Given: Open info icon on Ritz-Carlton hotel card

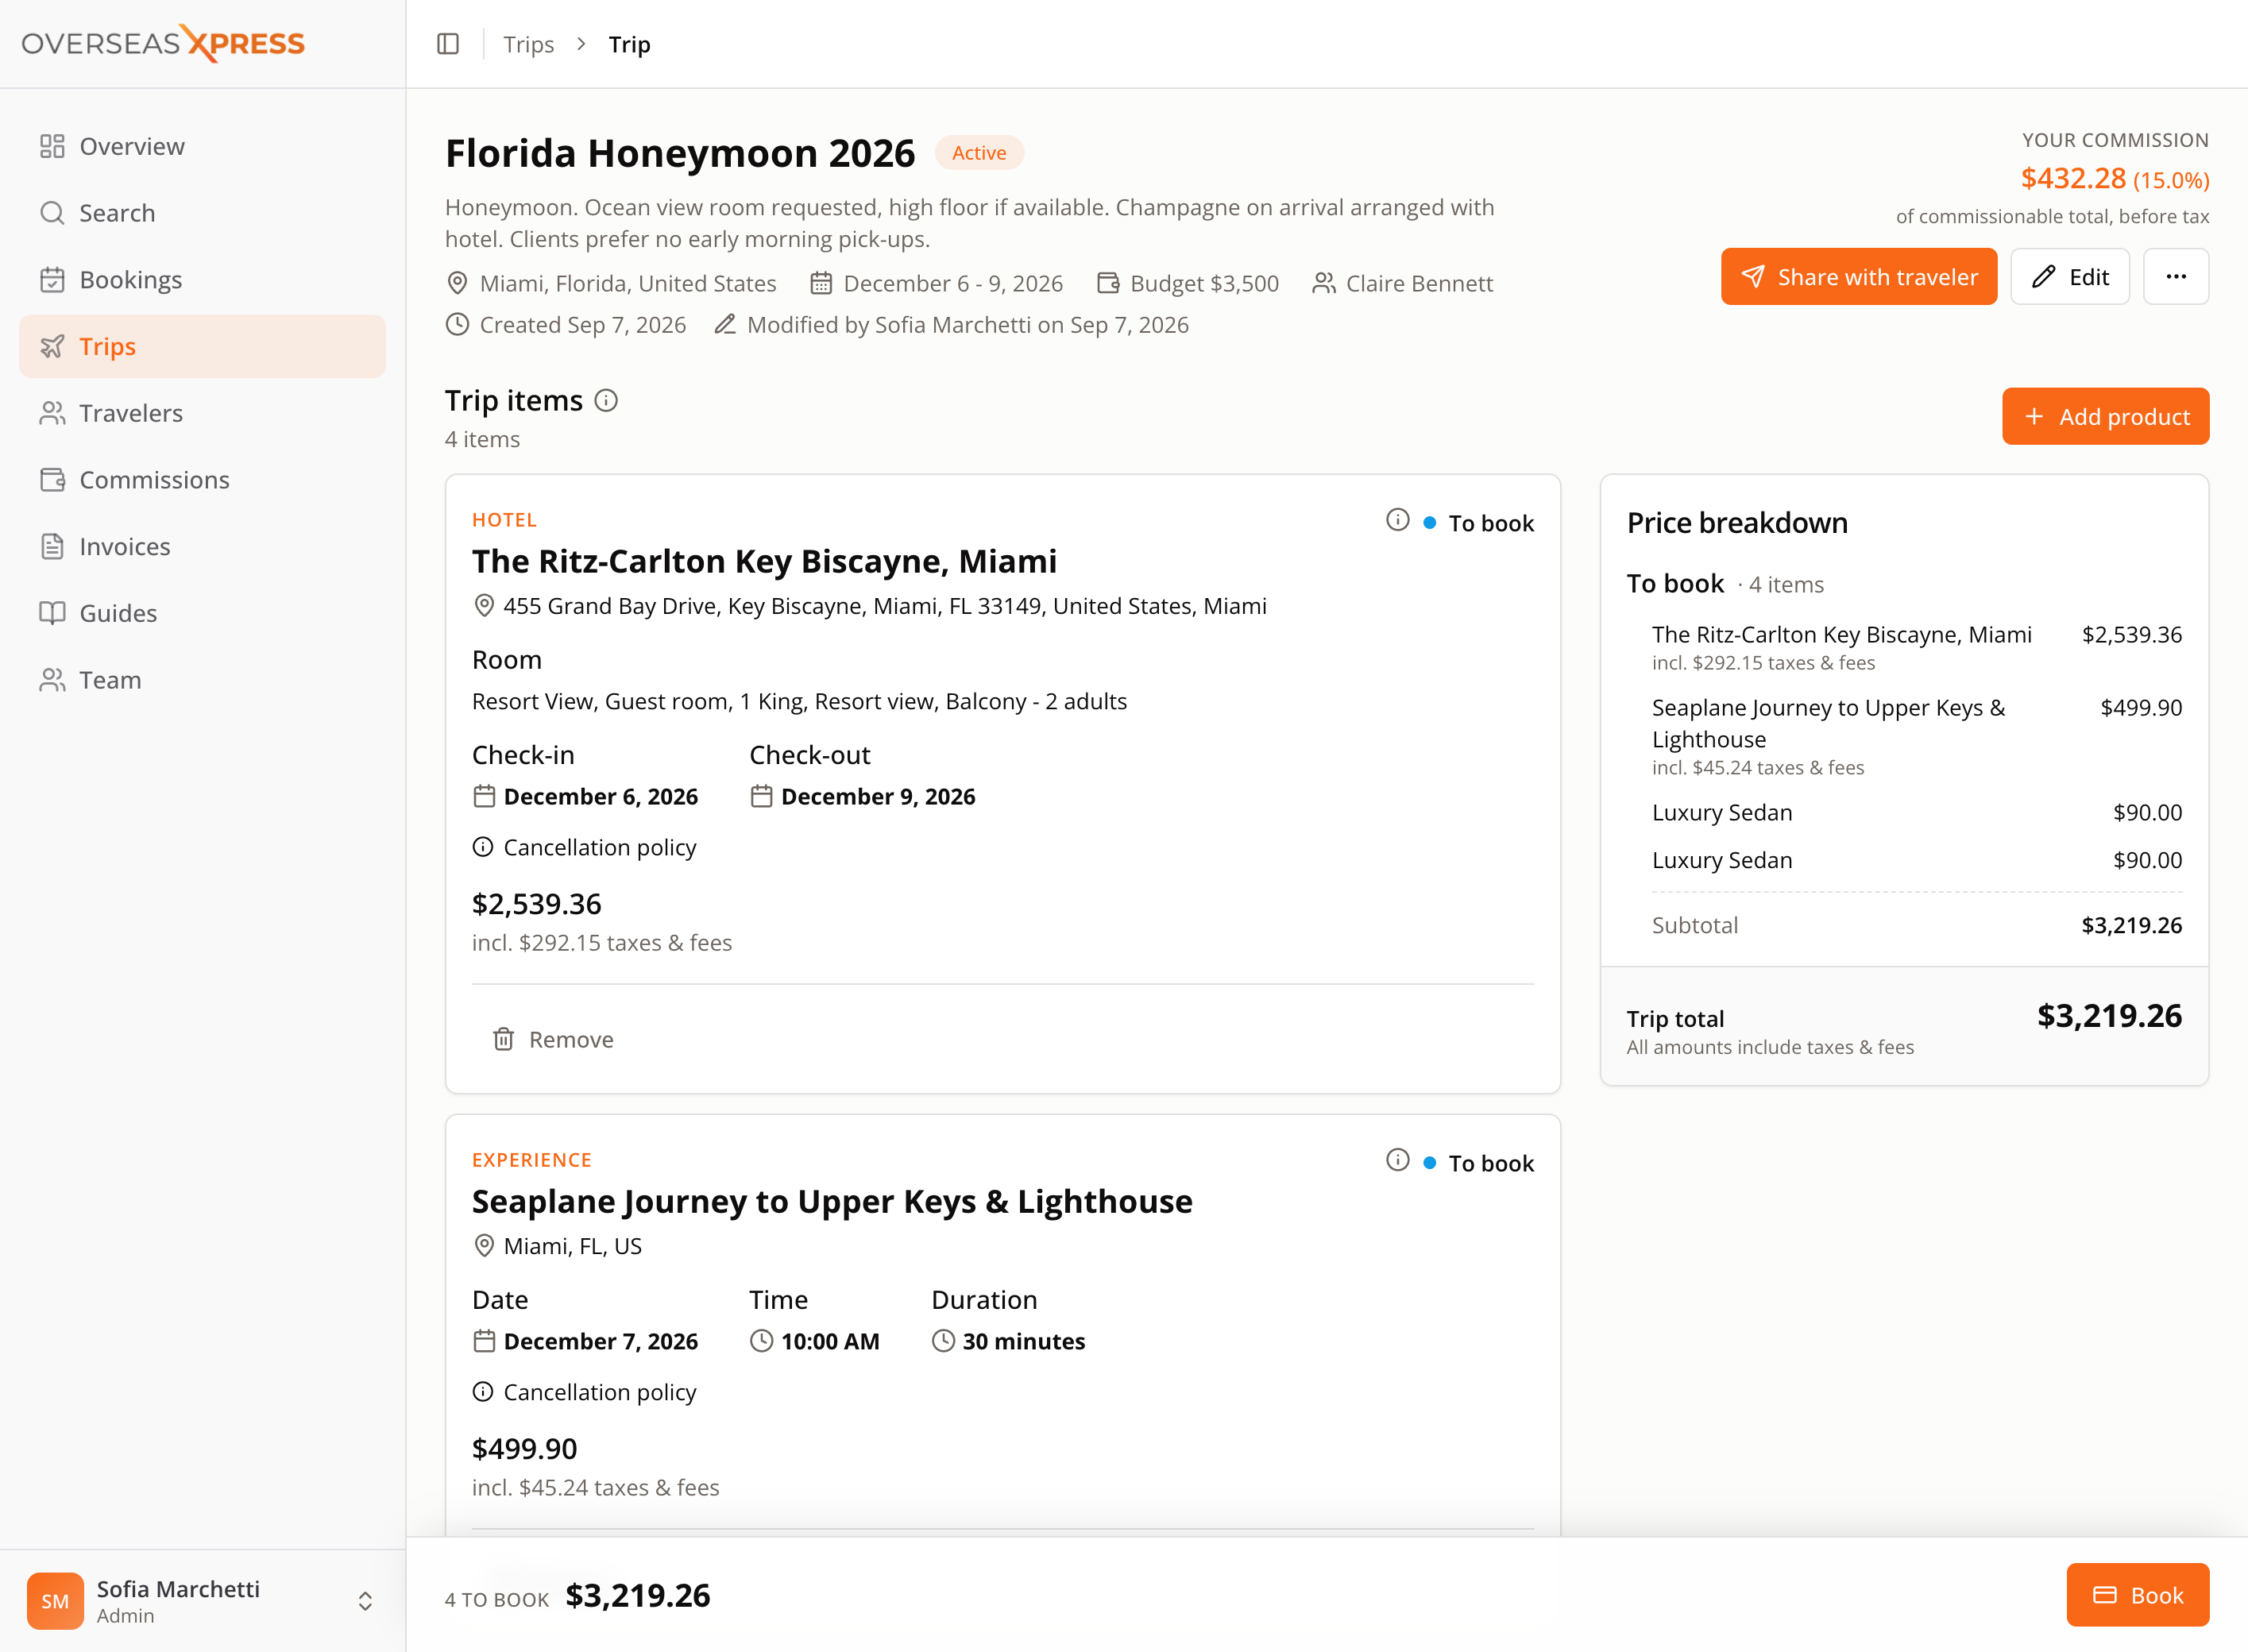Looking at the screenshot, I should pos(1397,520).
